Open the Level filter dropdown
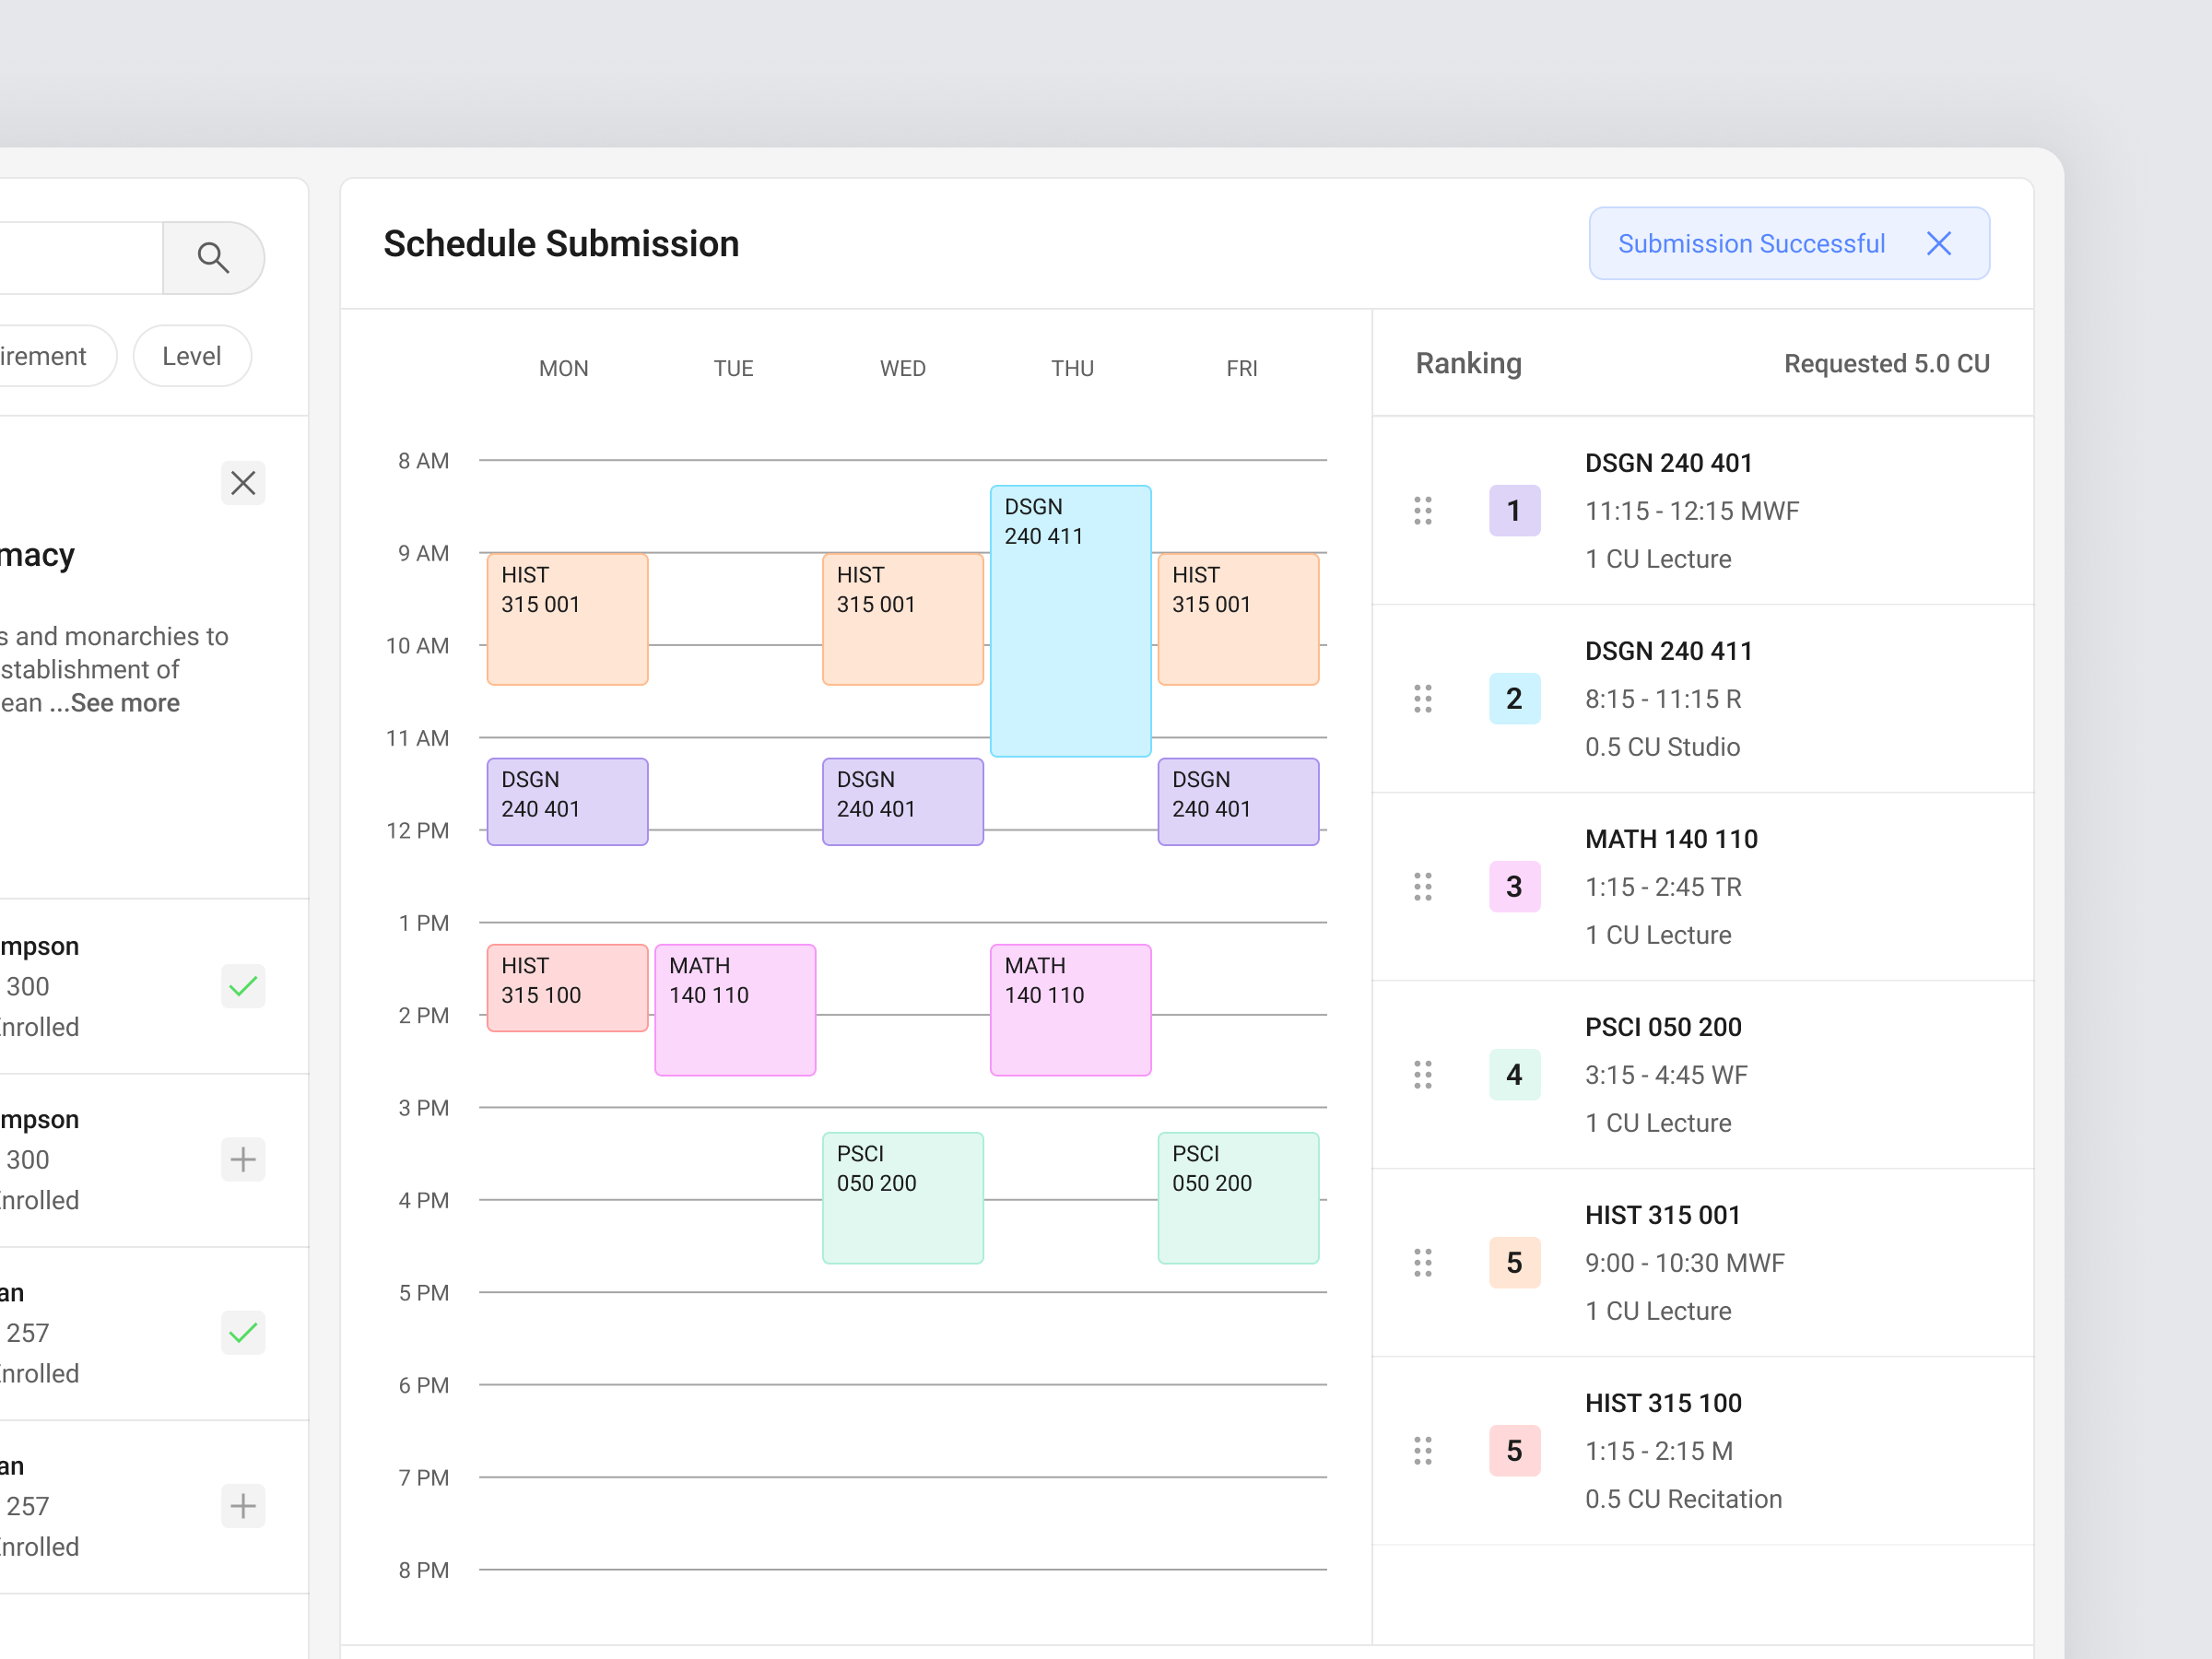 tap(192, 356)
